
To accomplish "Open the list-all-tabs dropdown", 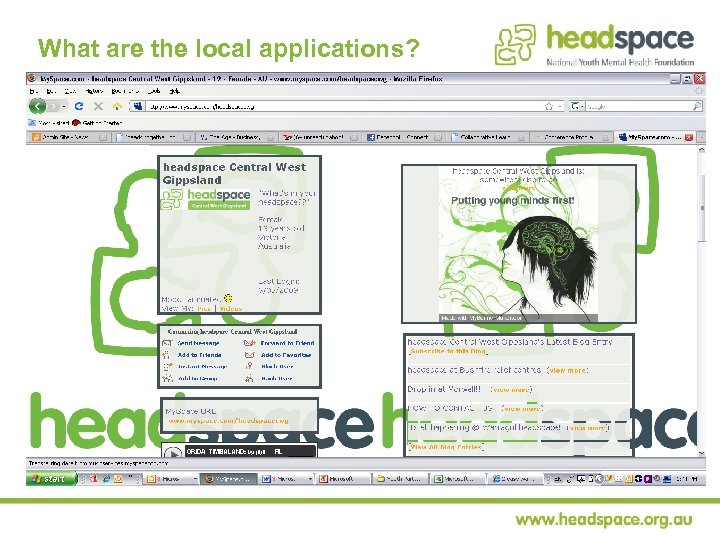I will (701, 137).
